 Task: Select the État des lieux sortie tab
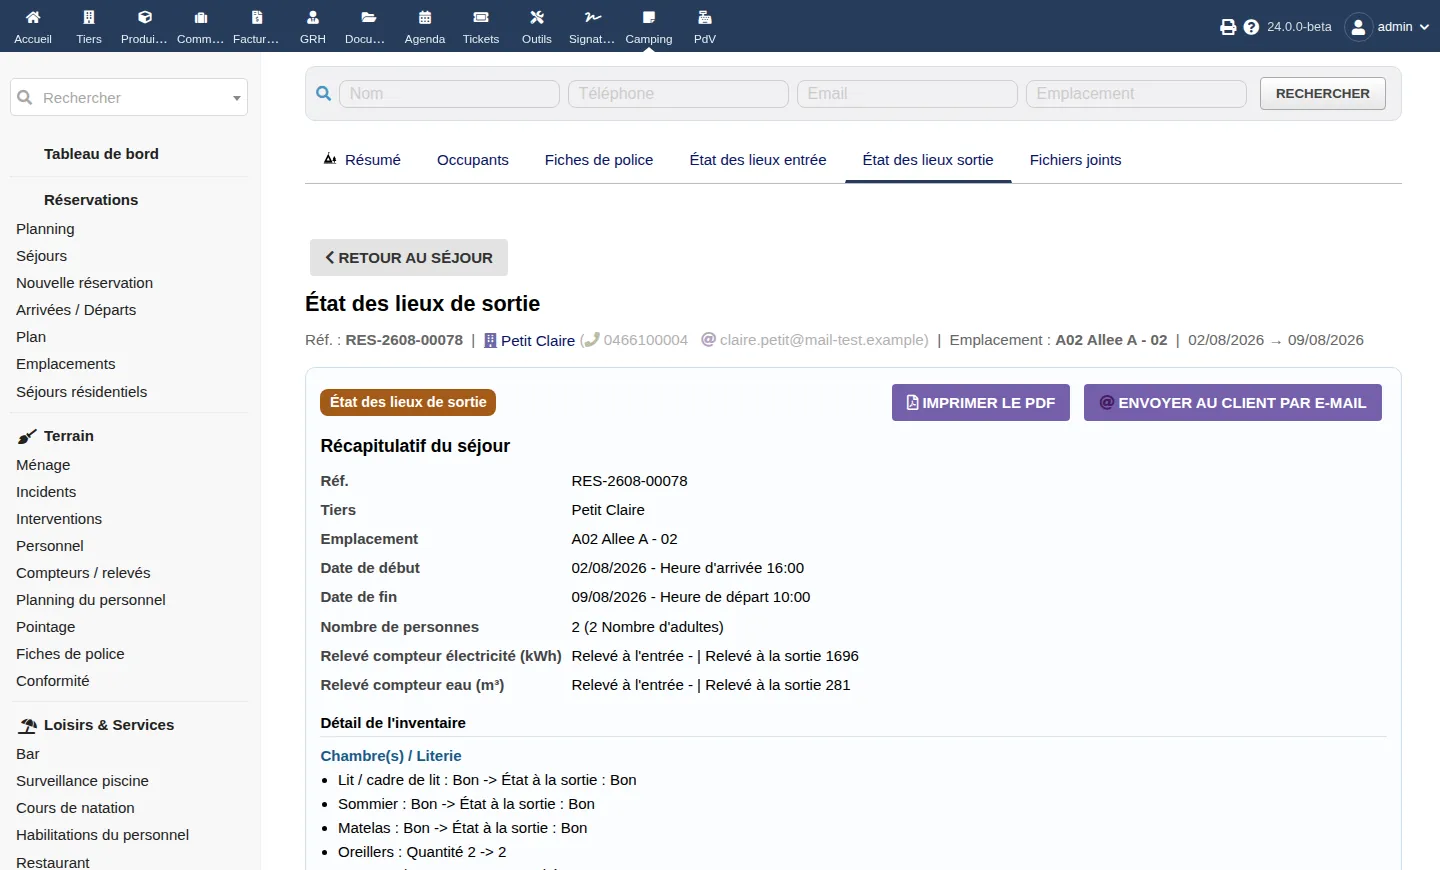(x=928, y=160)
